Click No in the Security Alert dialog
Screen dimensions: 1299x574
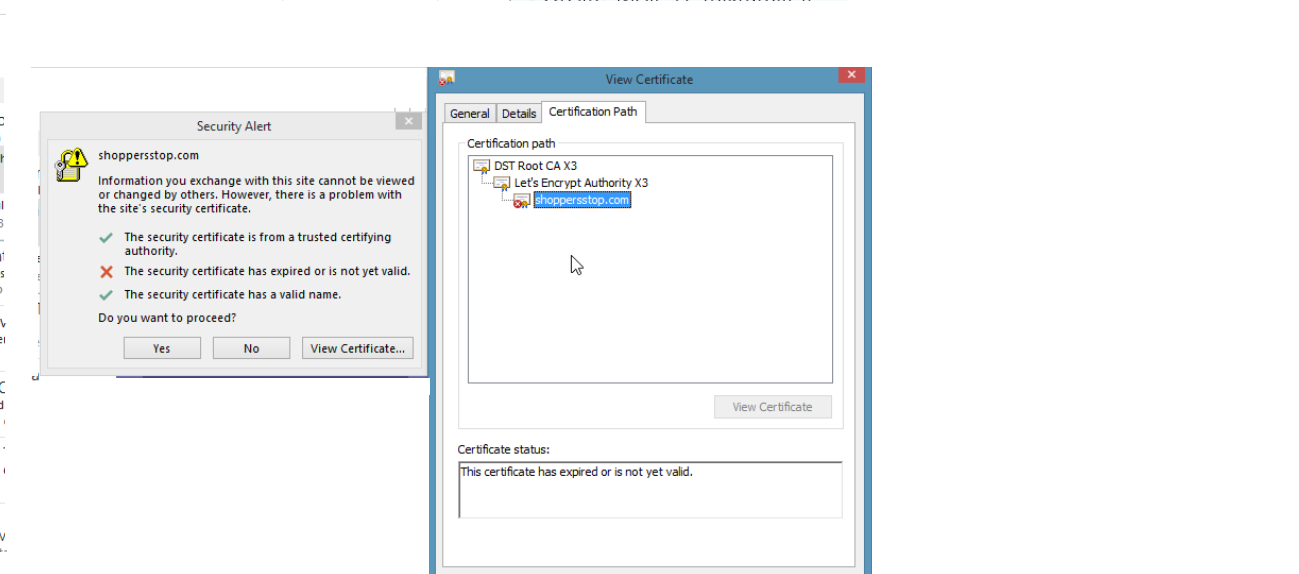251,348
